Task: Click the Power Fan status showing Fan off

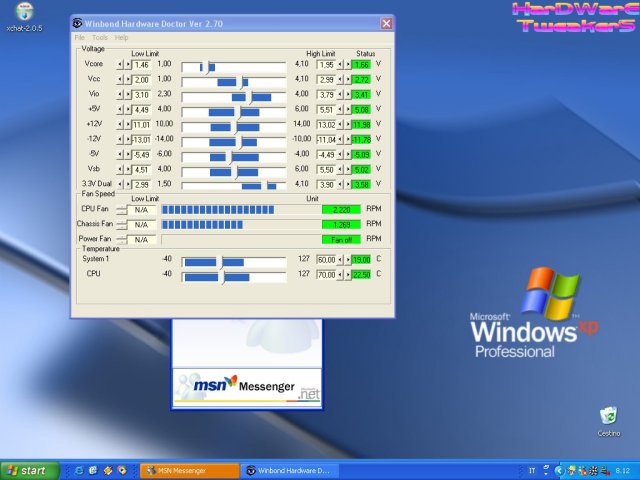Action: (341, 240)
